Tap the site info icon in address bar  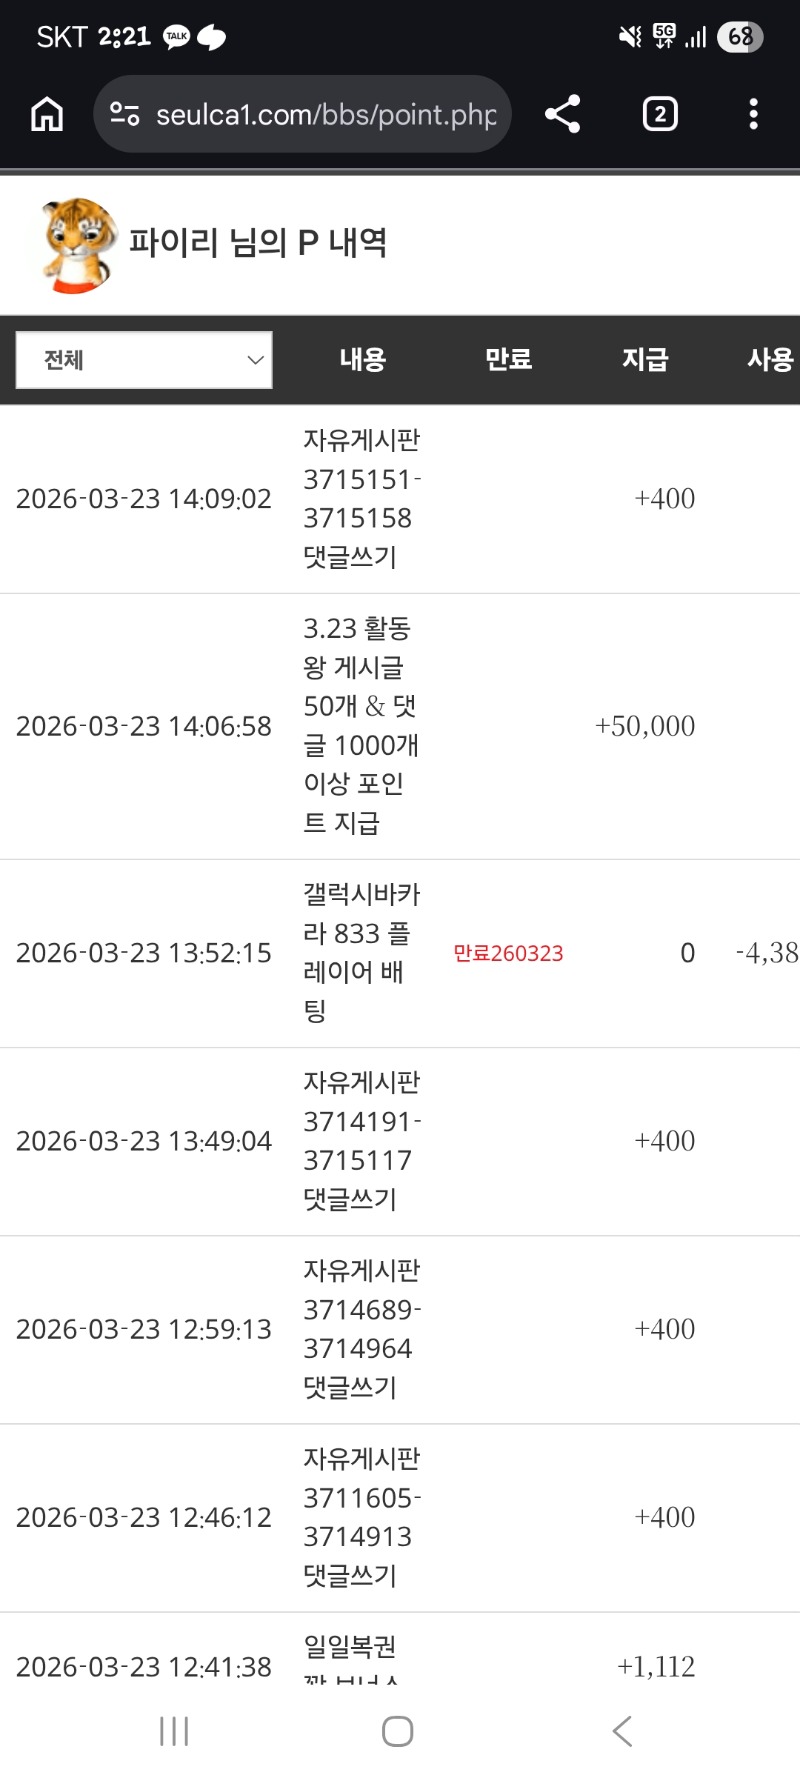tap(124, 114)
